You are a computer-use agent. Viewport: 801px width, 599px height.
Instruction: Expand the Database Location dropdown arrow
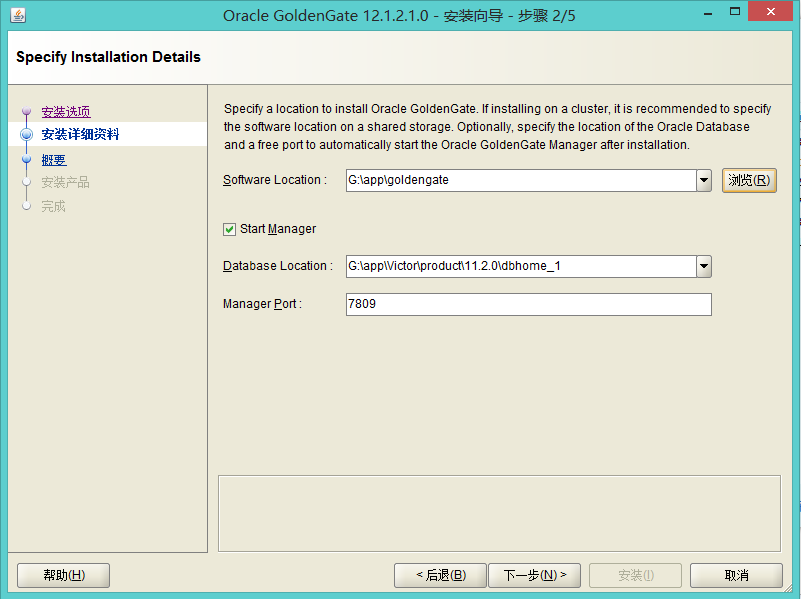click(x=704, y=266)
